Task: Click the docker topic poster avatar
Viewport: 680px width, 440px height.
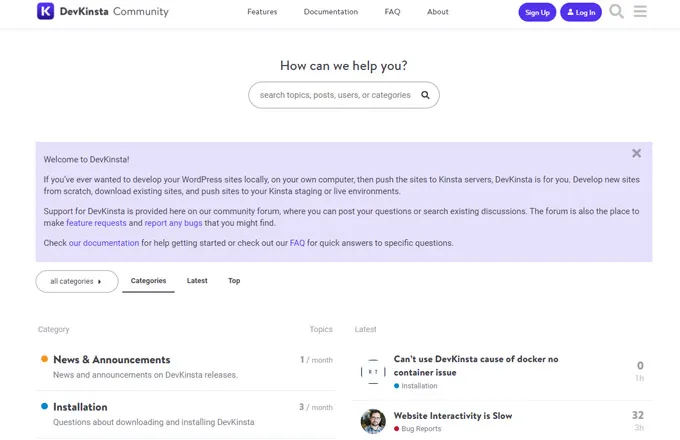Action: pyautogui.click(x=373, y=371)
